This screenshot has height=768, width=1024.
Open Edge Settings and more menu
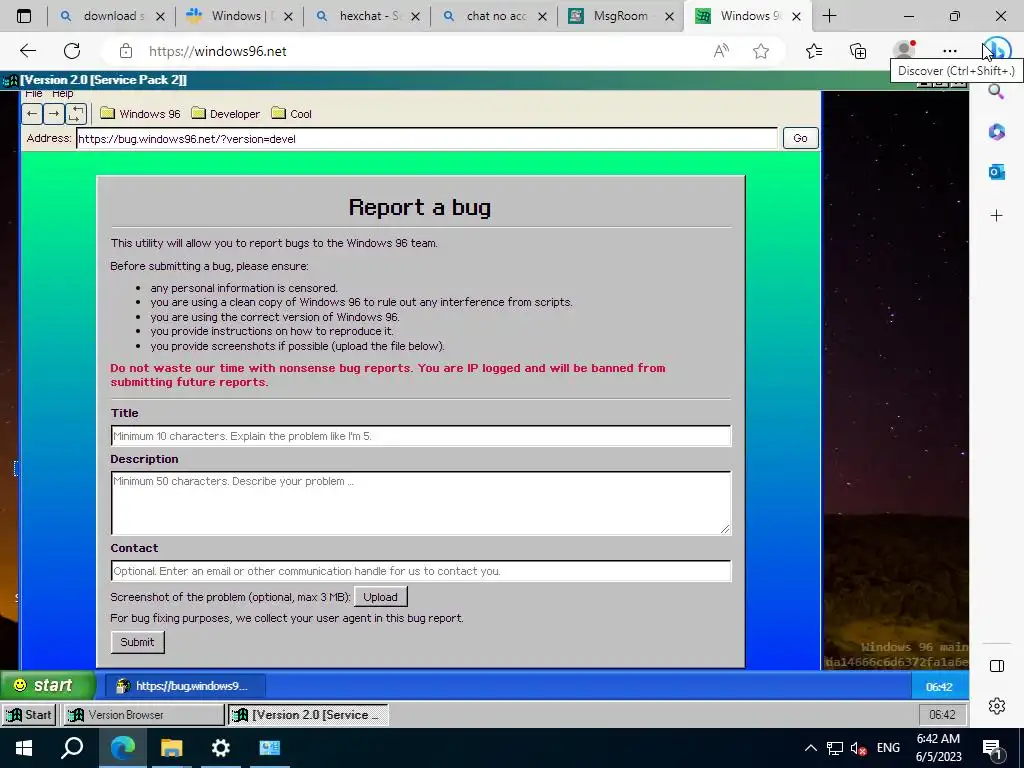coord(950,51)
